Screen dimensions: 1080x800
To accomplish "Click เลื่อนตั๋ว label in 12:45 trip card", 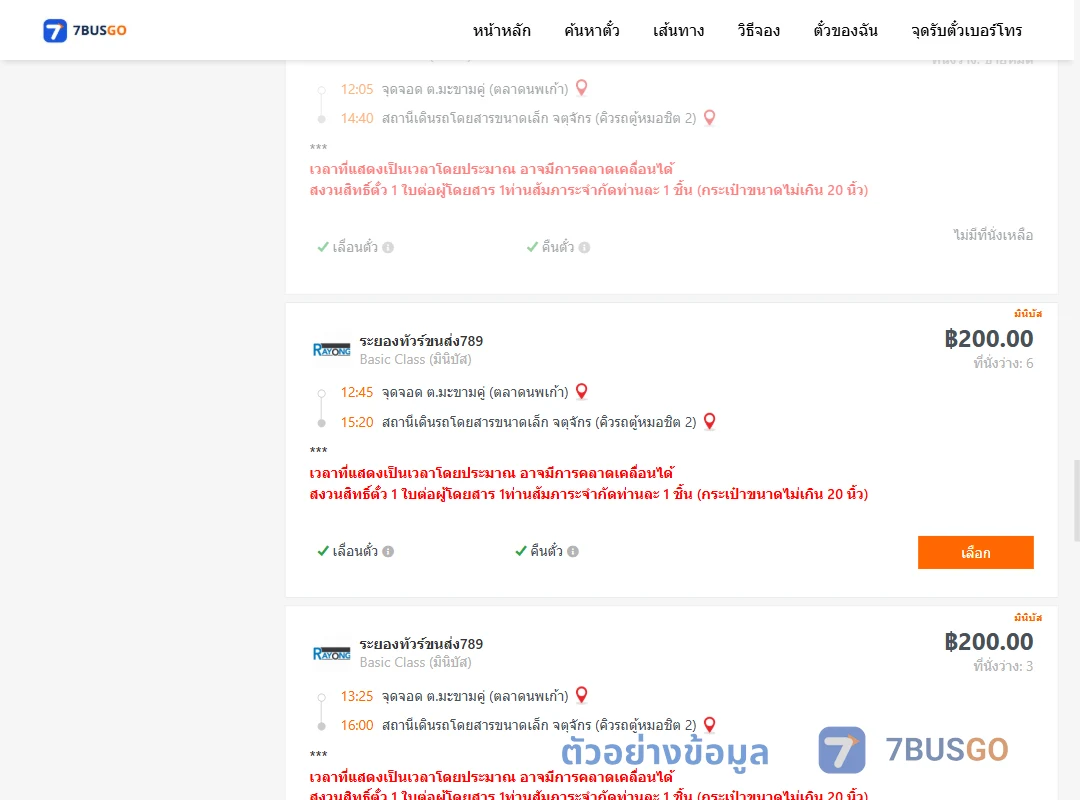I will coord(355,551).
